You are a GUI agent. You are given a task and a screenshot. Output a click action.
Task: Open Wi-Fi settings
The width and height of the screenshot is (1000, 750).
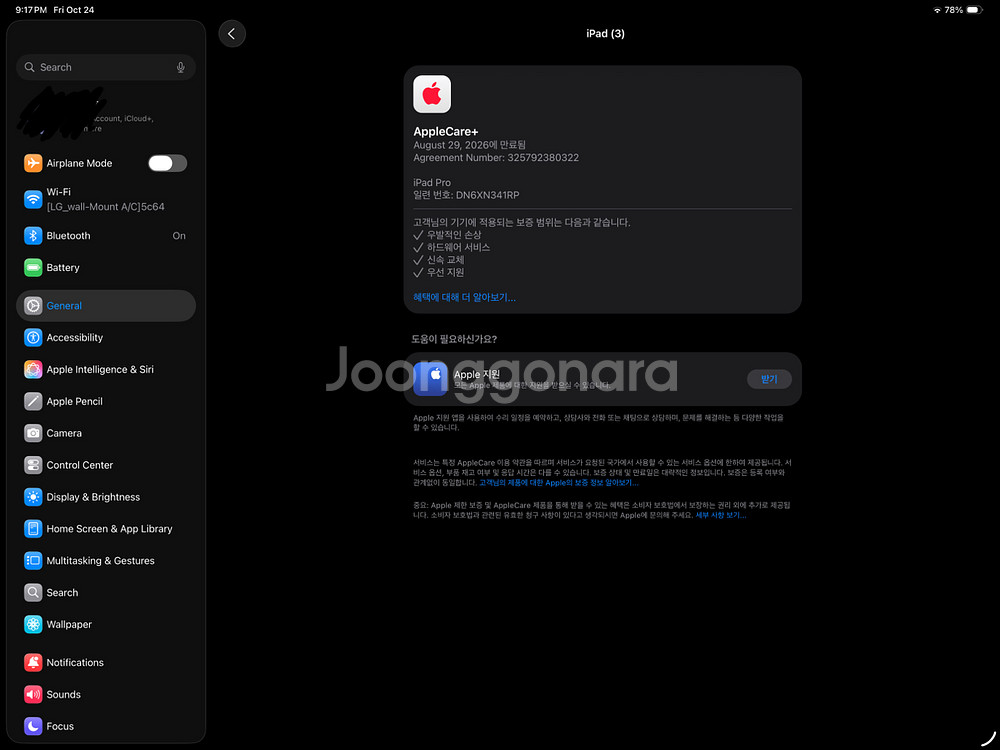(105, 199)
